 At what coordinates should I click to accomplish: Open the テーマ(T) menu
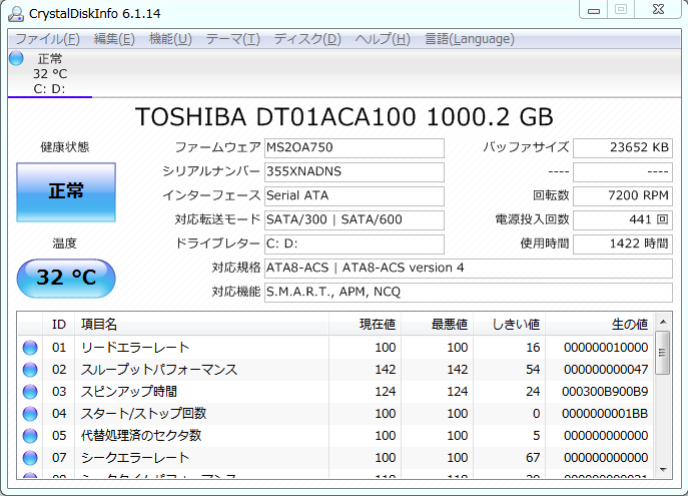pos(233,39)
